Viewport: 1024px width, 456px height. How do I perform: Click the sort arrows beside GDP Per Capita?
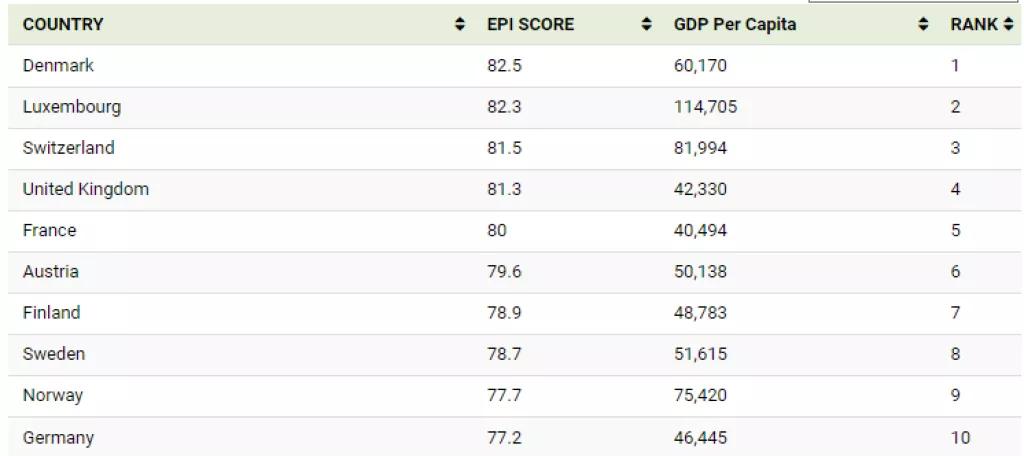point(923,24)
